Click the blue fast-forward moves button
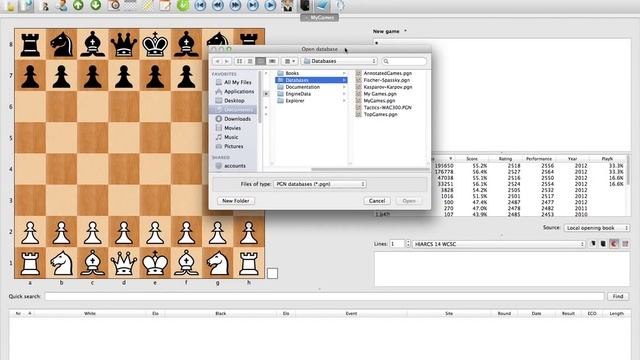This screenshot has width=640, height=360. click(x=236, y=5)
